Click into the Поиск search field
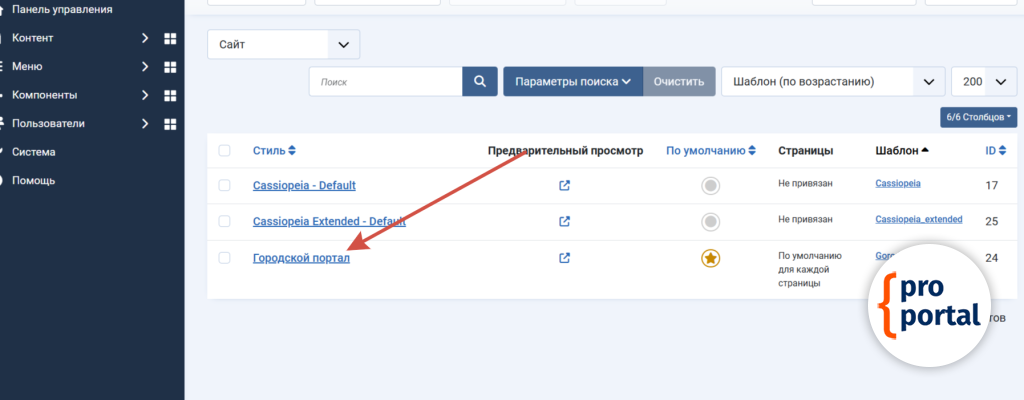 click(x=385, y=82)
